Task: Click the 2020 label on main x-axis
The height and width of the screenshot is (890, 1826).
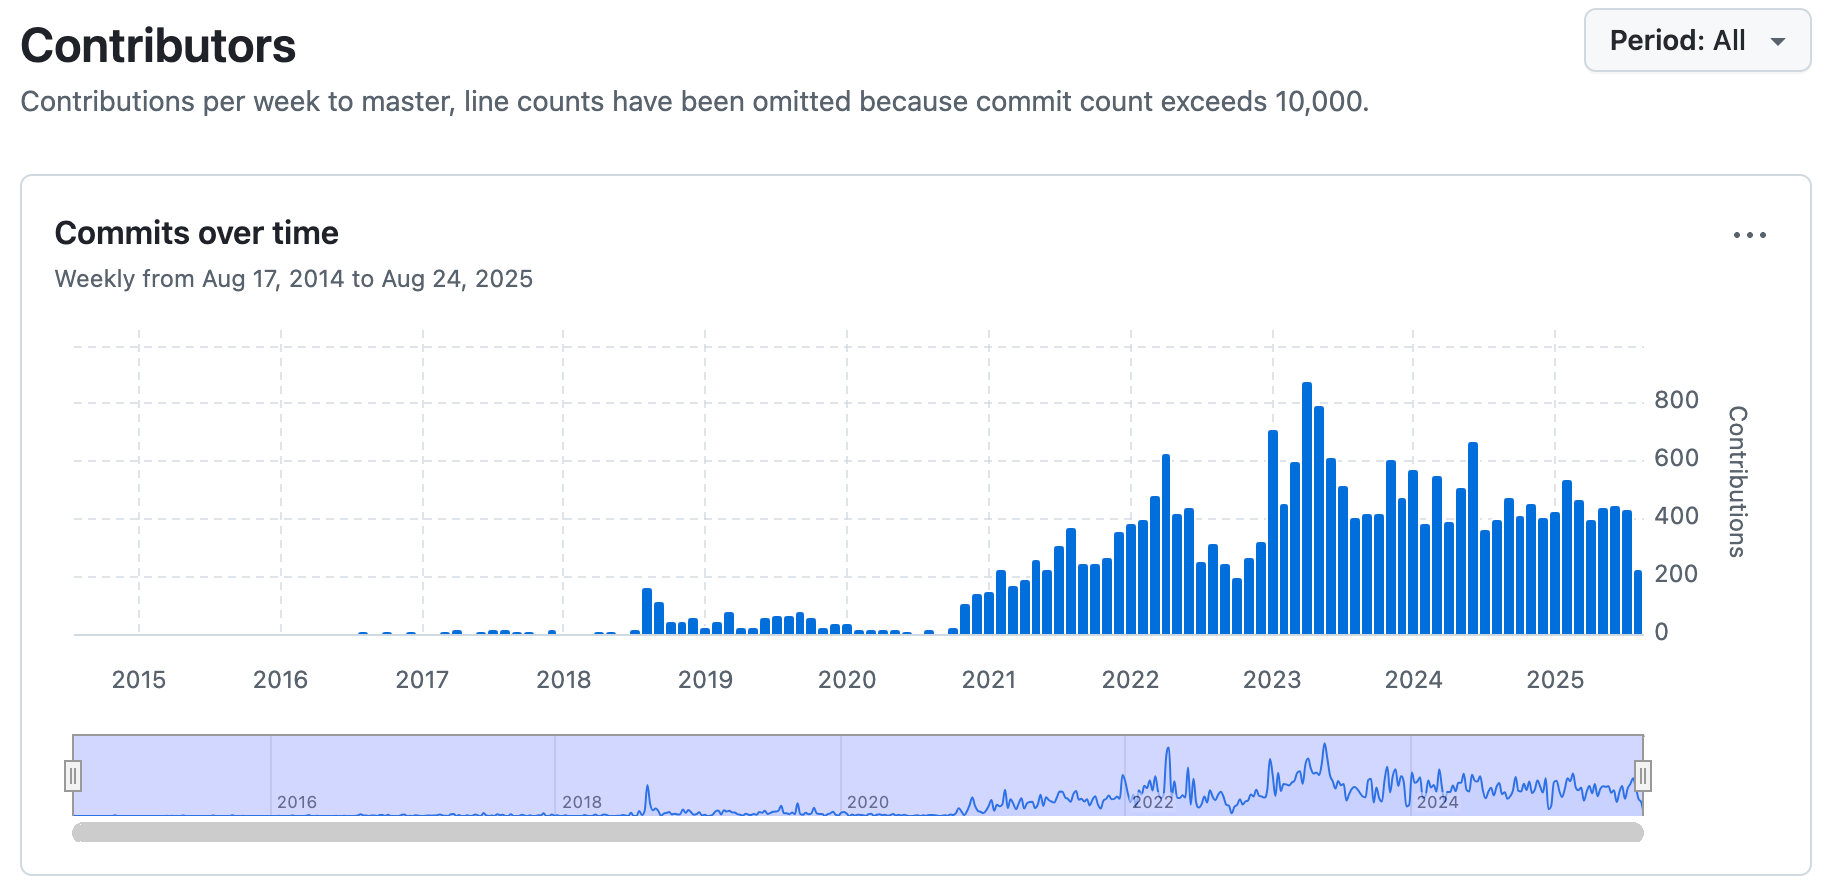Action: coord(847,680)
